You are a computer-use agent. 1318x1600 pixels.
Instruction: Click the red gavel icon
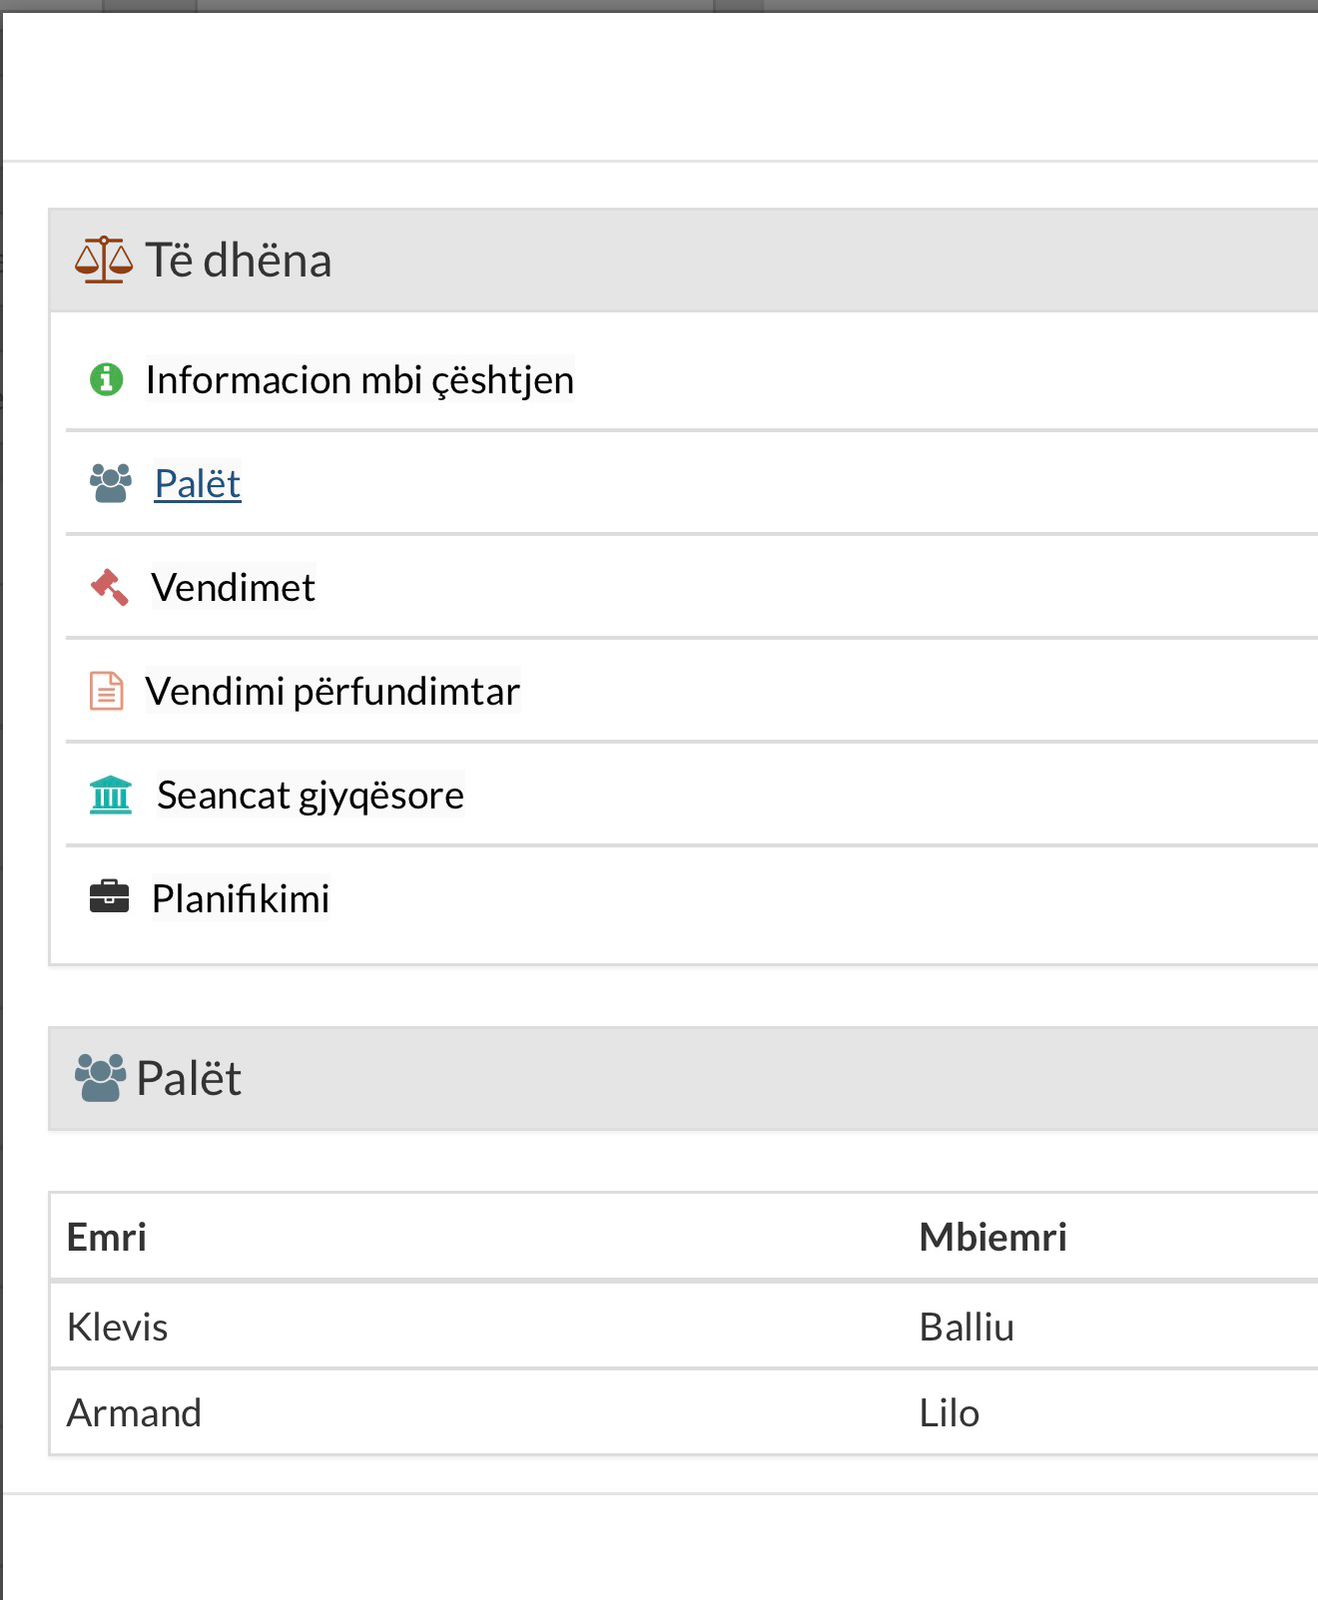(110, 587)
